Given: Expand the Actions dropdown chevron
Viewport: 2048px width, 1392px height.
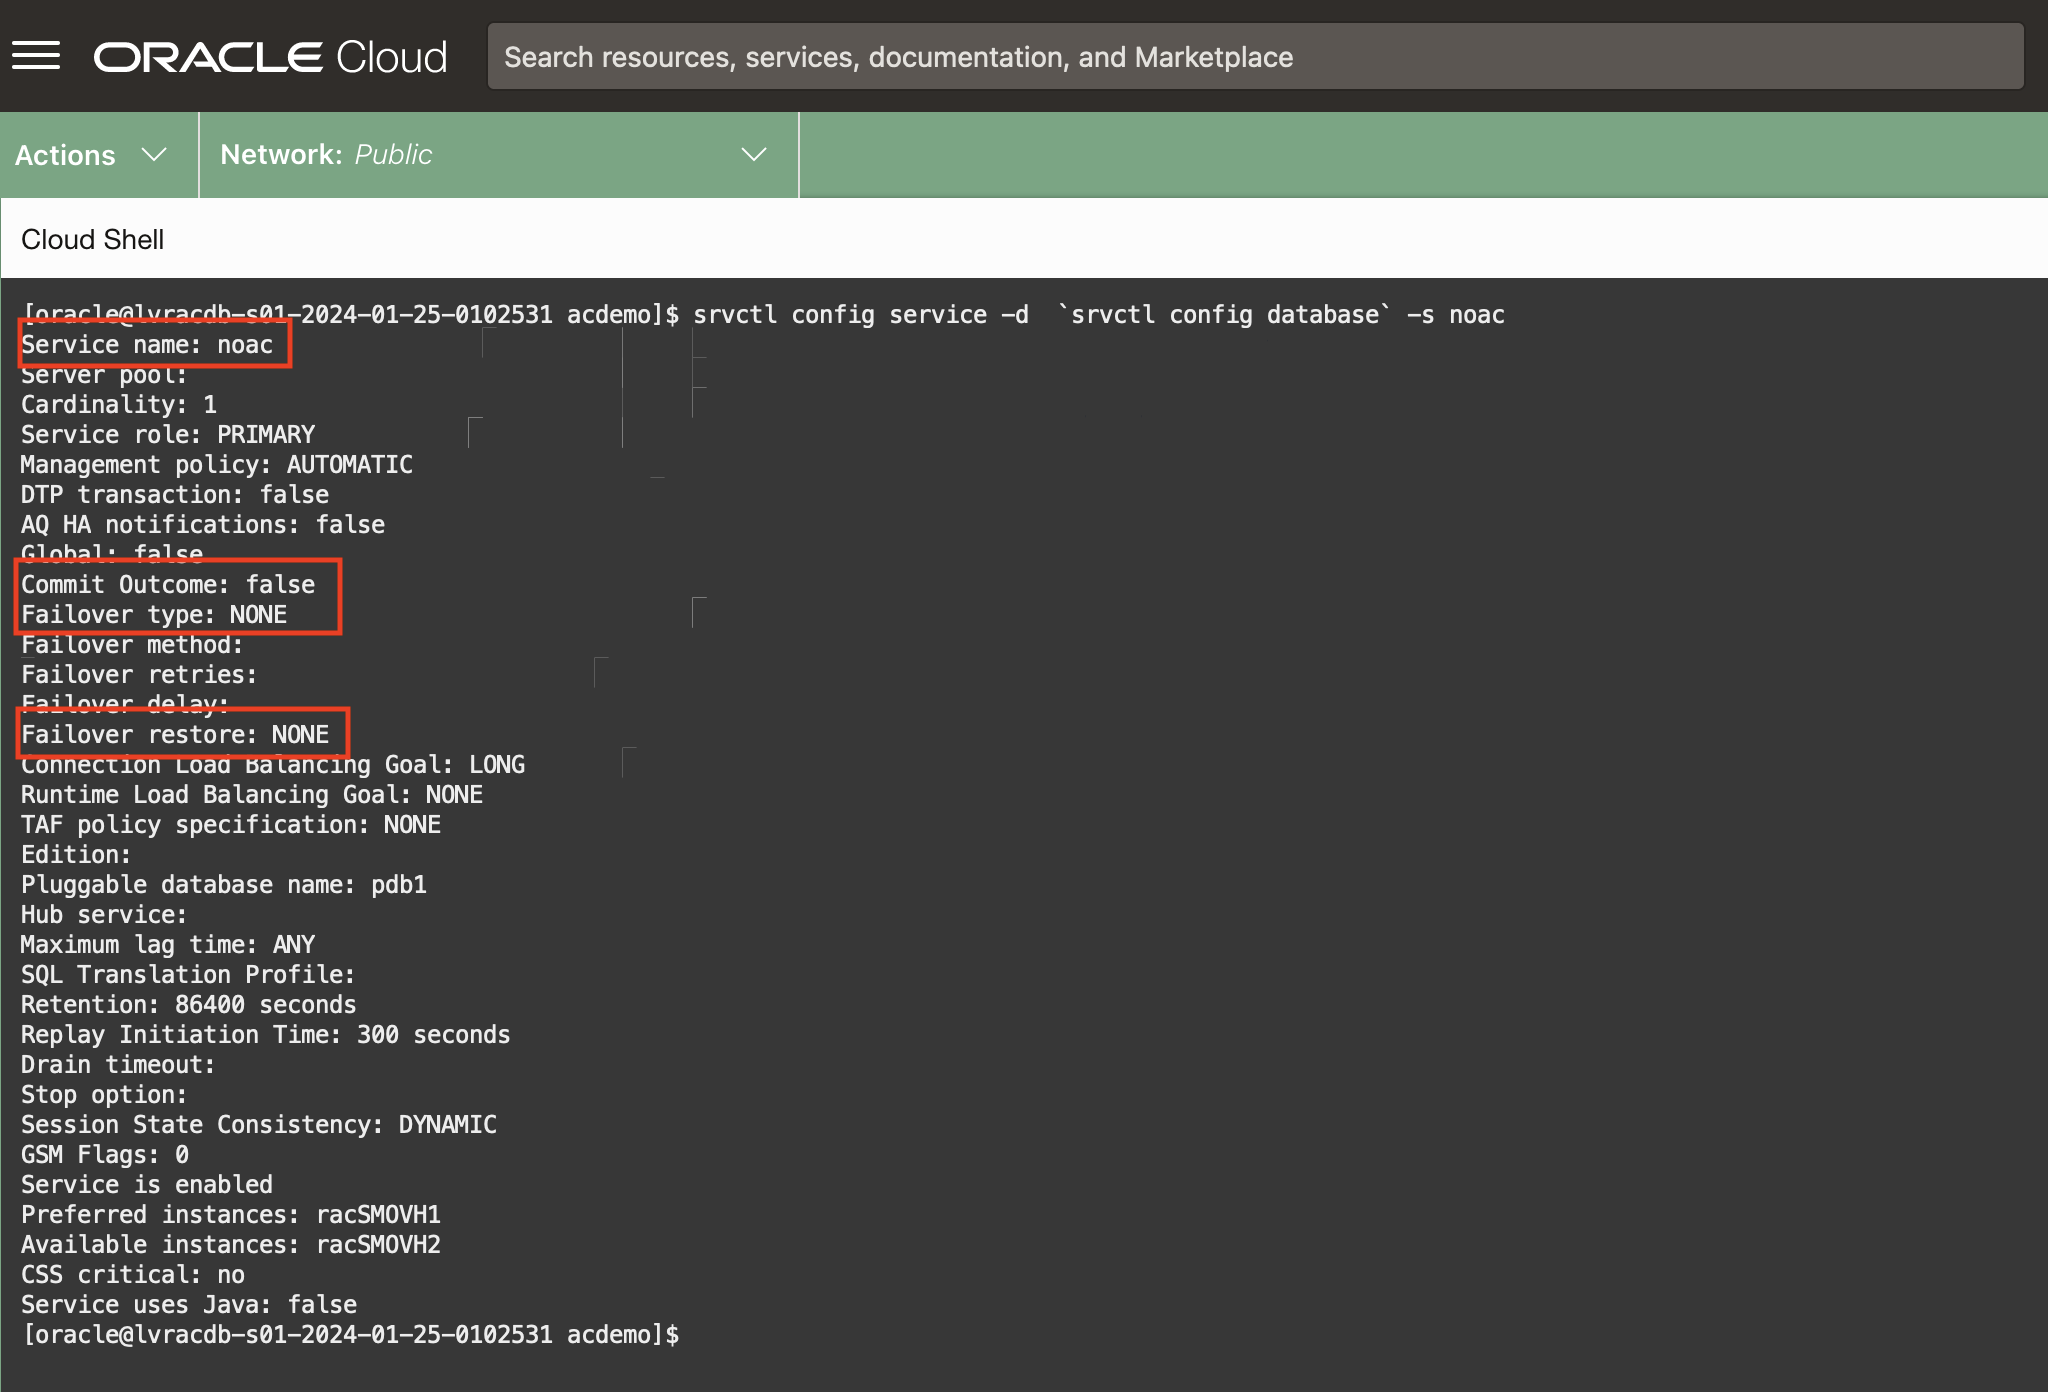Looking at the screenshot, I should click(154, 155).
